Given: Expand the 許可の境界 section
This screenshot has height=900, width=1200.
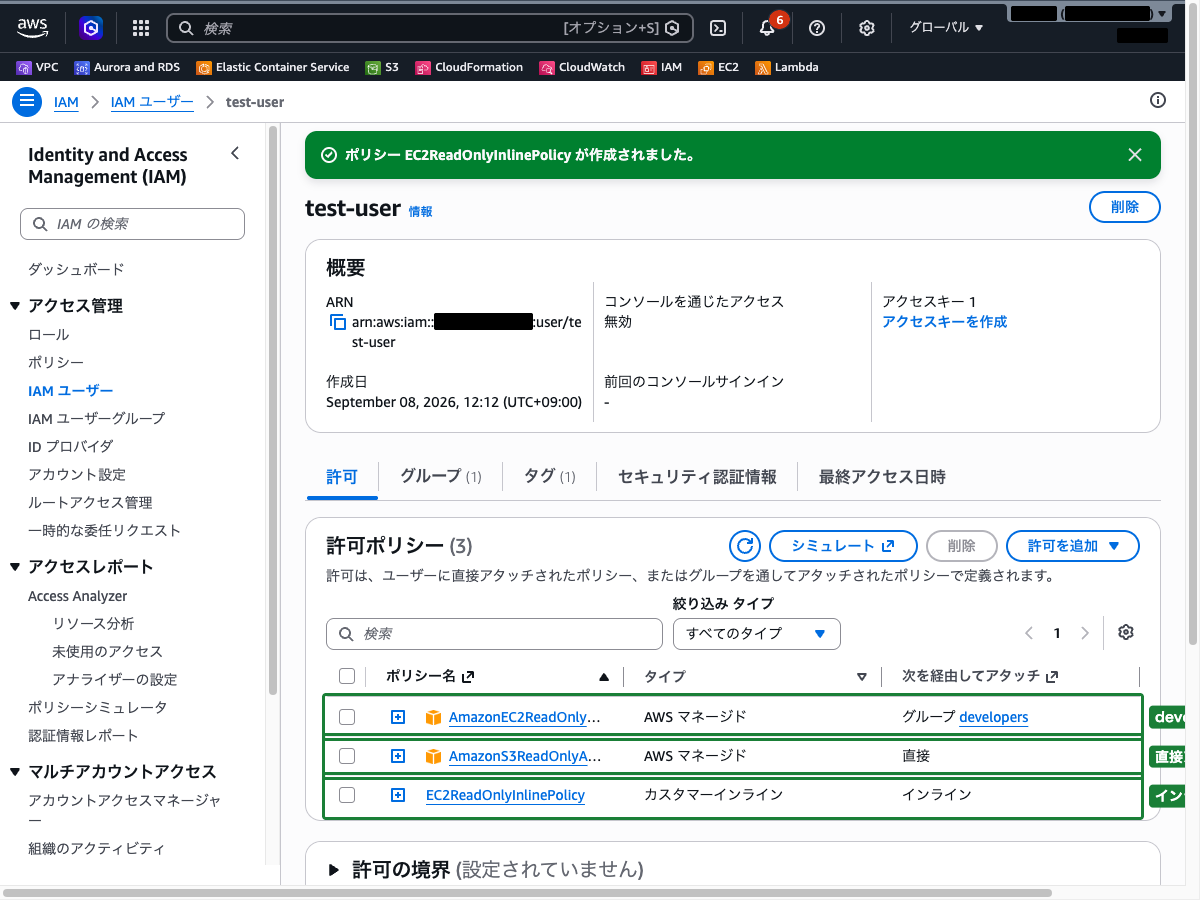Looking at the screenshot, I should tap(334, 870).
